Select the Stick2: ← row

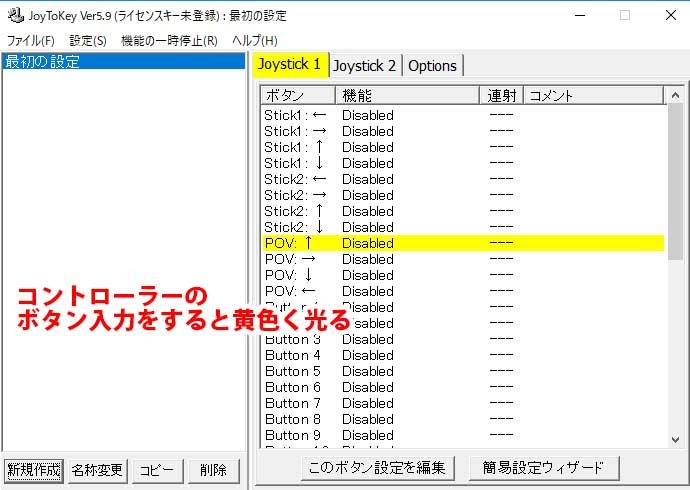pos(463,179)
